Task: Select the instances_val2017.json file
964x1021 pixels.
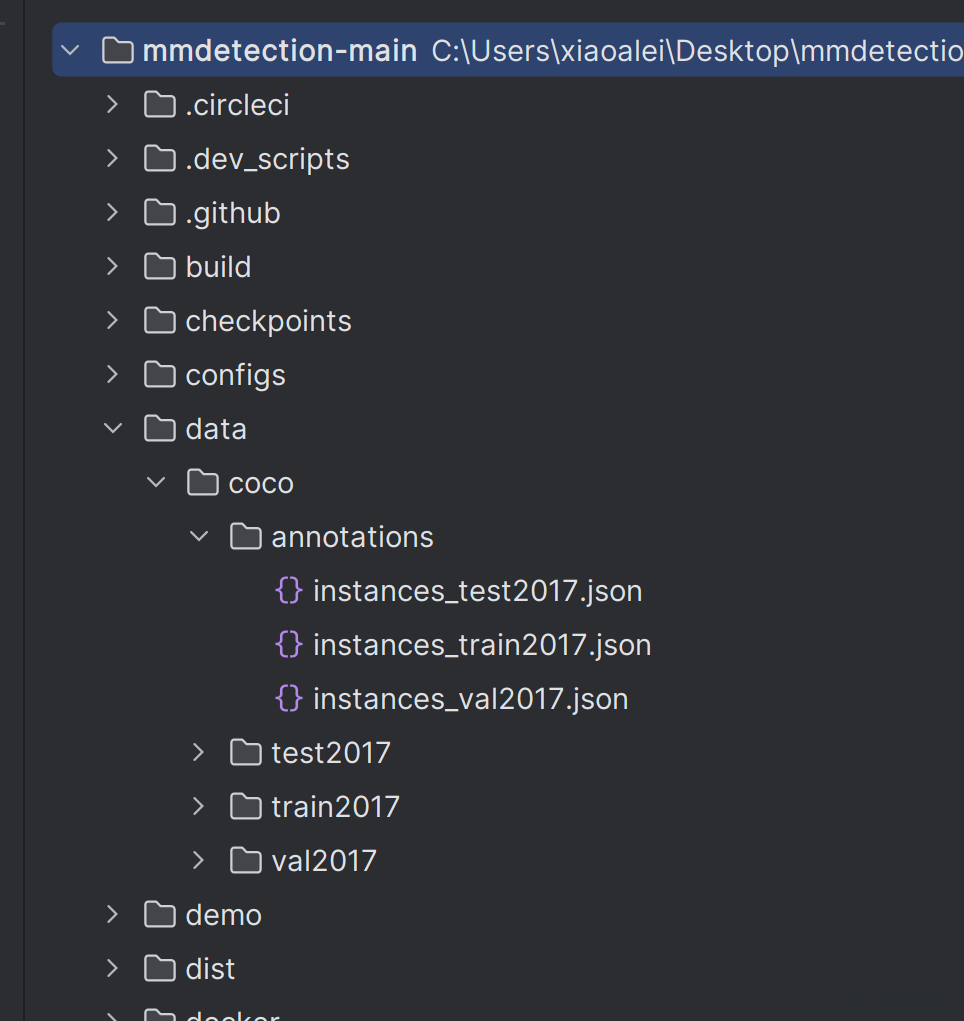Action: 470,699
